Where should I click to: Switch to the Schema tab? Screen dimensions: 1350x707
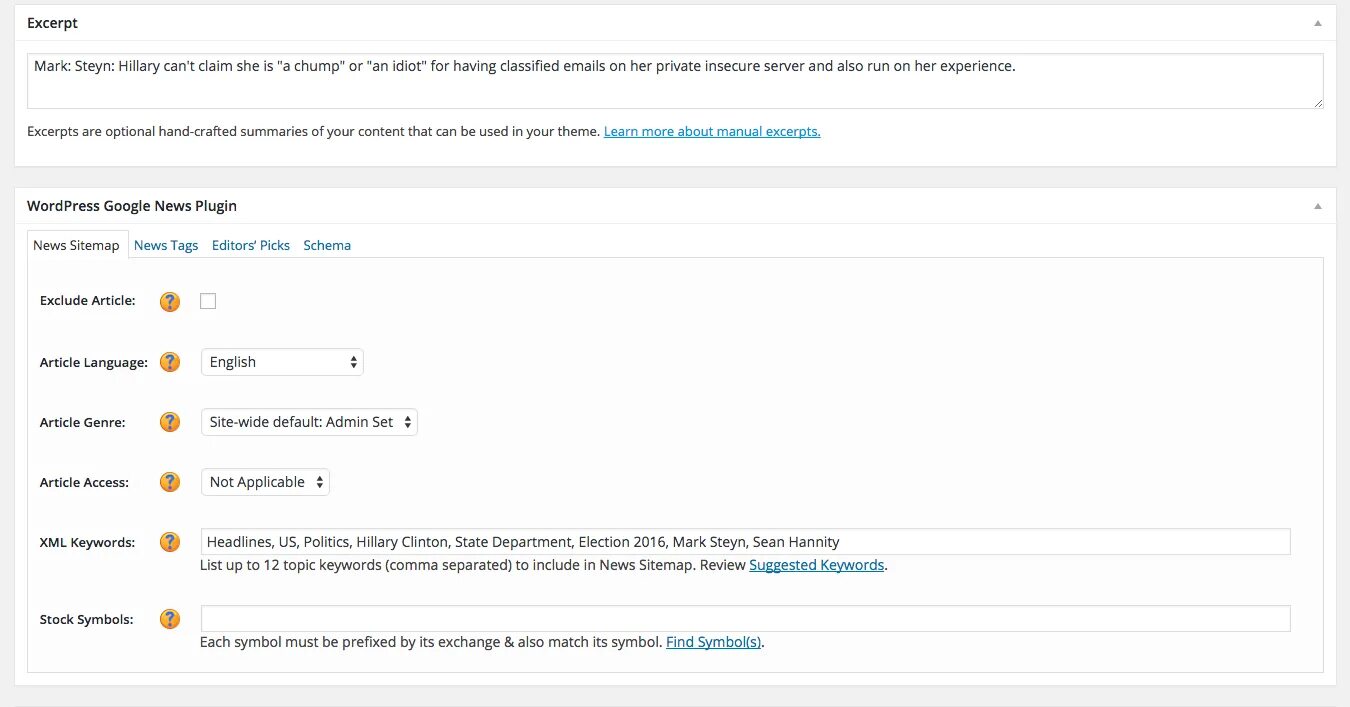[327, 245]
